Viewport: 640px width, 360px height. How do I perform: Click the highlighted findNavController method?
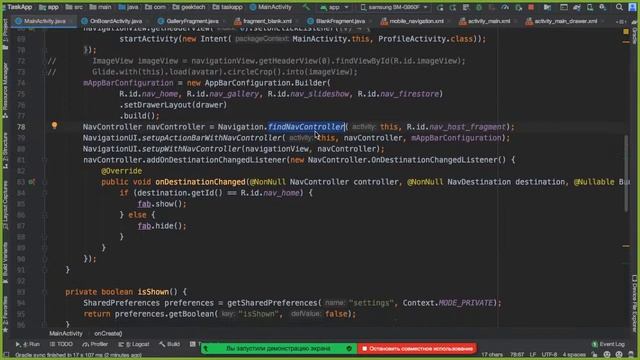(306, 127)
